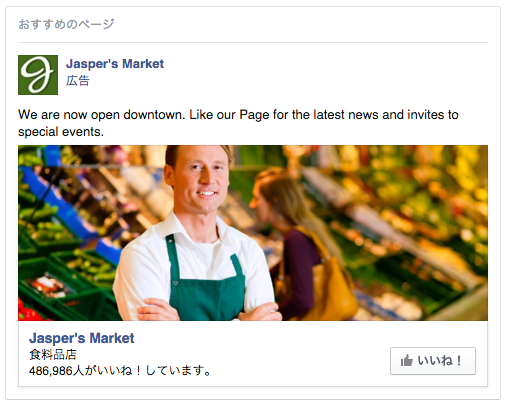Open the grocery store ad photo

point(253,233)
